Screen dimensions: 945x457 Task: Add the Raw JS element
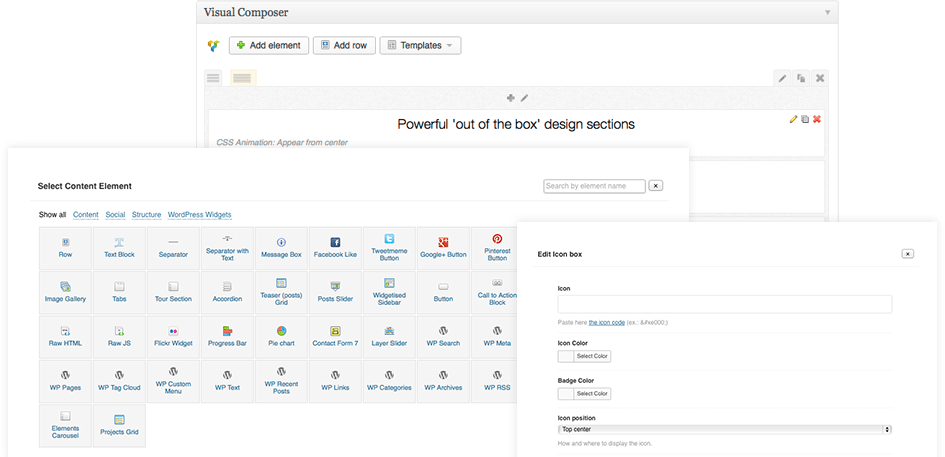(x=119, y=337)
